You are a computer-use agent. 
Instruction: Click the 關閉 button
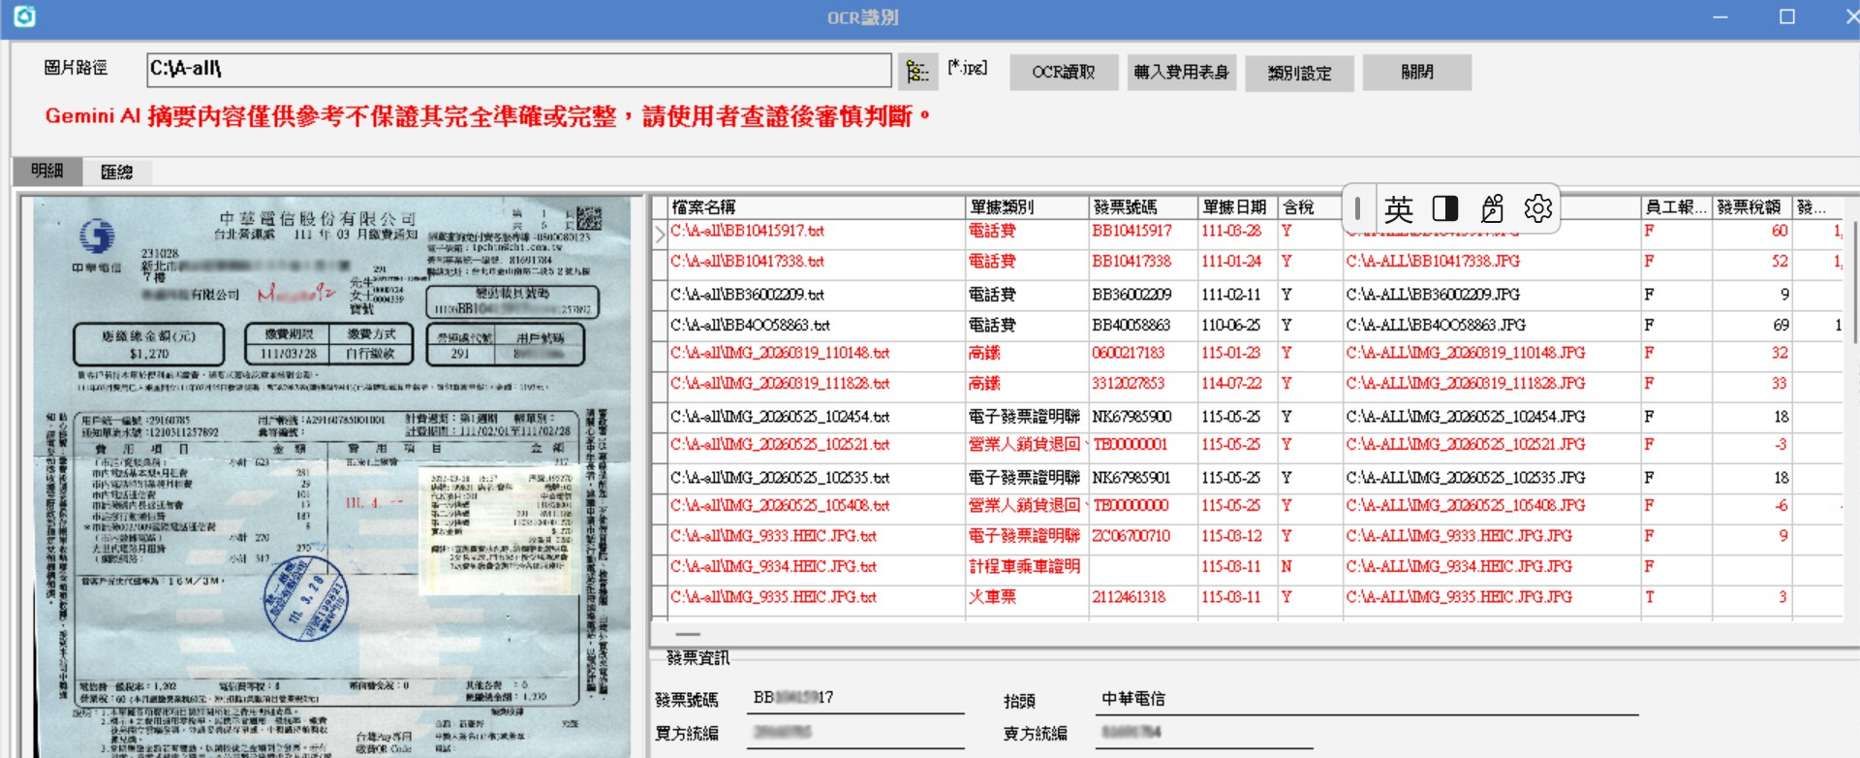pos(1417,72)
